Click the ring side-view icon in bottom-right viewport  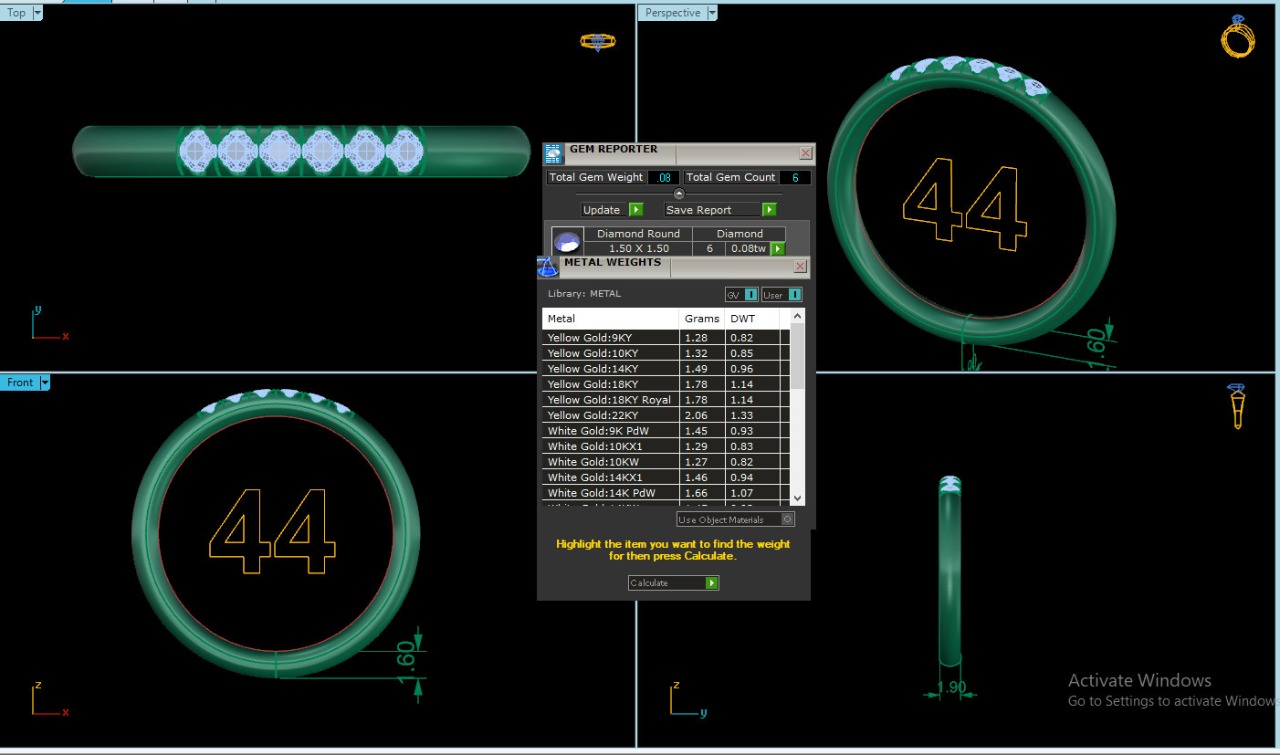1238,405
